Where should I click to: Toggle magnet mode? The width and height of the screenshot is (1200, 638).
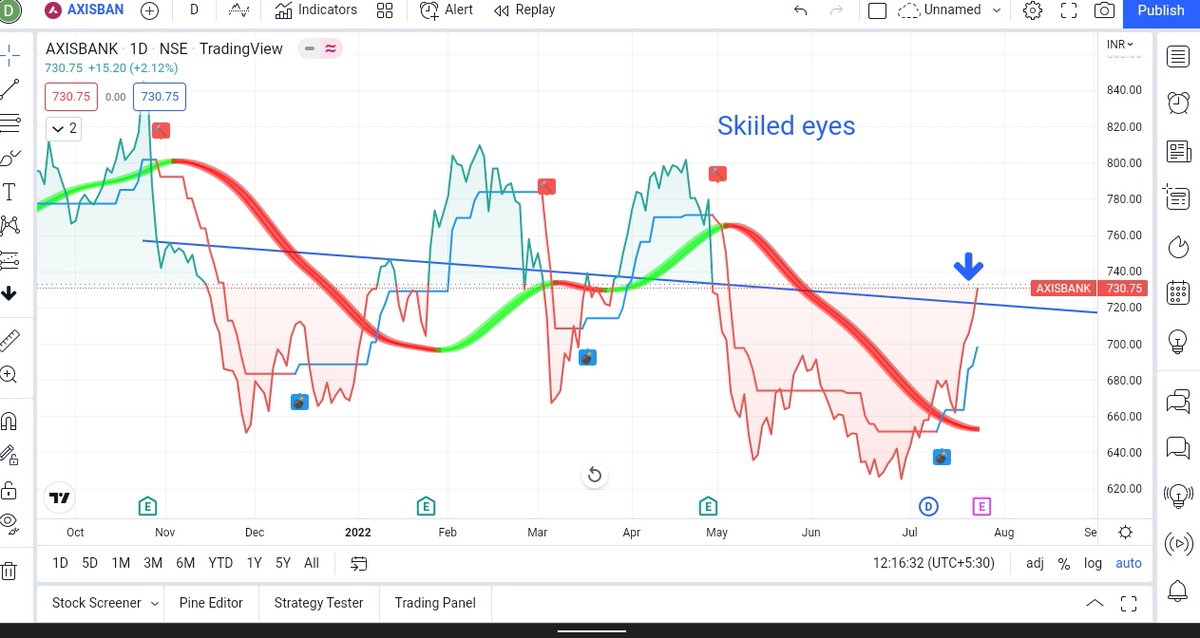coord(9,421)
